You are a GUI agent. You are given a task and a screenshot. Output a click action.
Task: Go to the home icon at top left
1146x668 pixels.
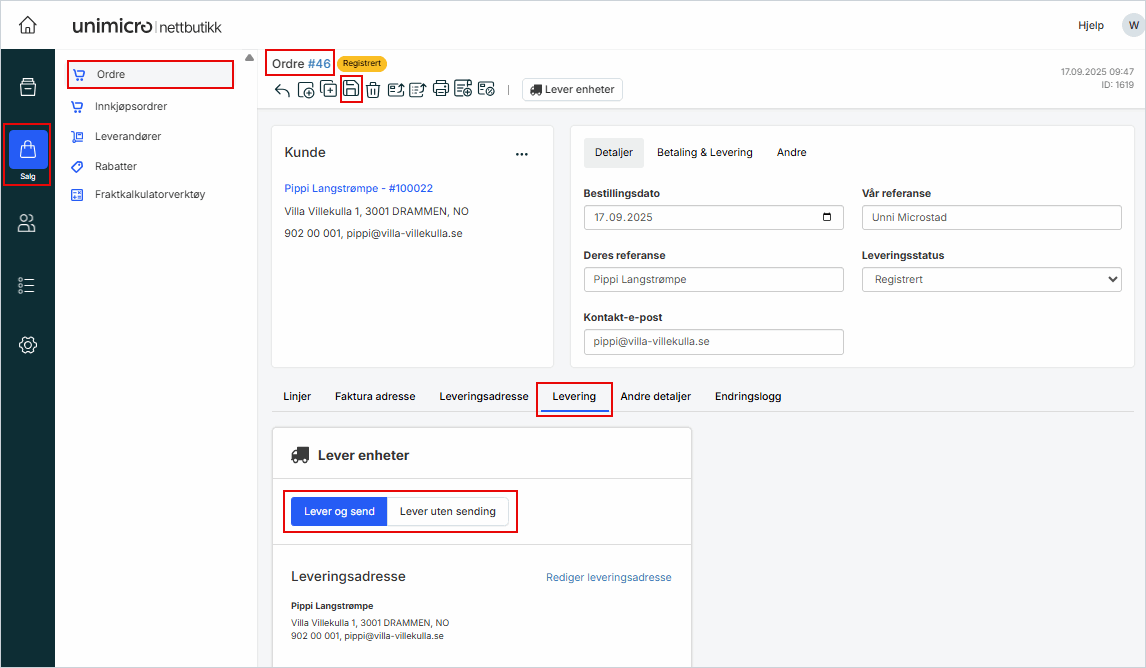(28, 25)
